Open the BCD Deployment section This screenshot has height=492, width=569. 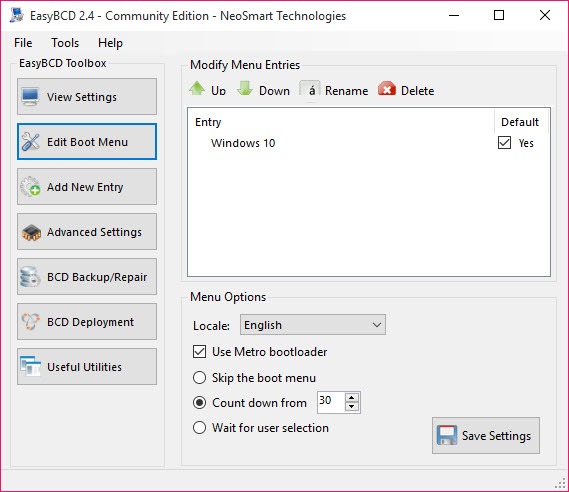click(x=87, y=322)
